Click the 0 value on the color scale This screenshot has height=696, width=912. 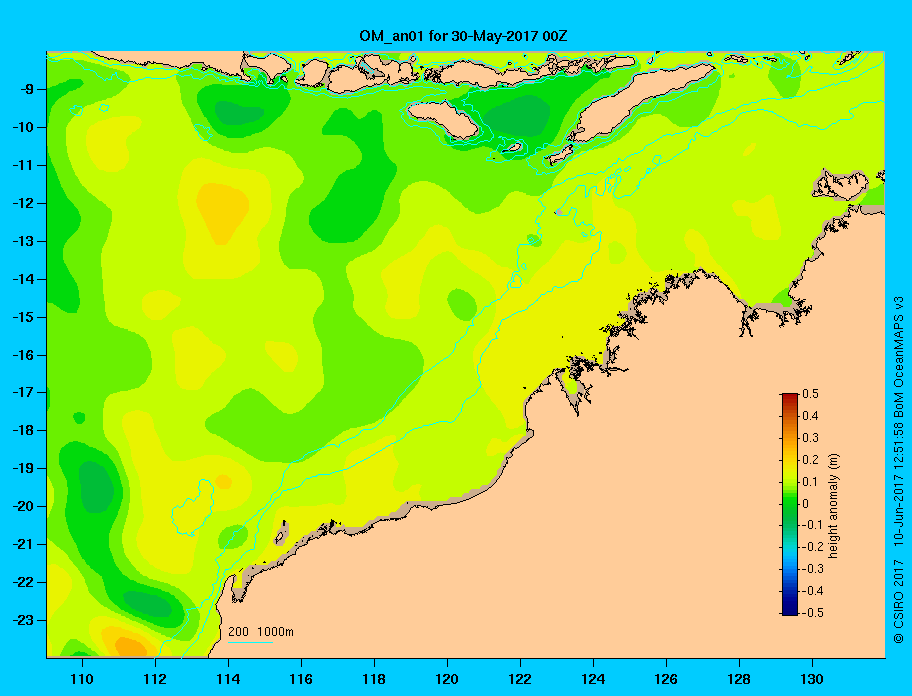pyautogui.click(x=806, y=504)
